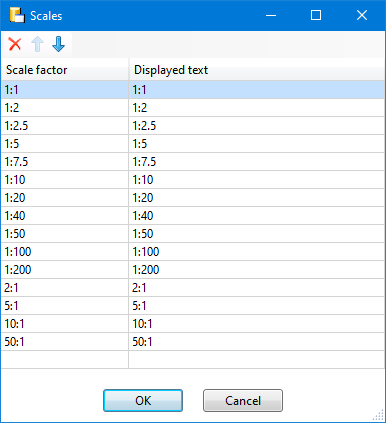Viewport: 386px width, 423px height.
Task: Select the 50:1 displayed text cell
Action: 257,342
